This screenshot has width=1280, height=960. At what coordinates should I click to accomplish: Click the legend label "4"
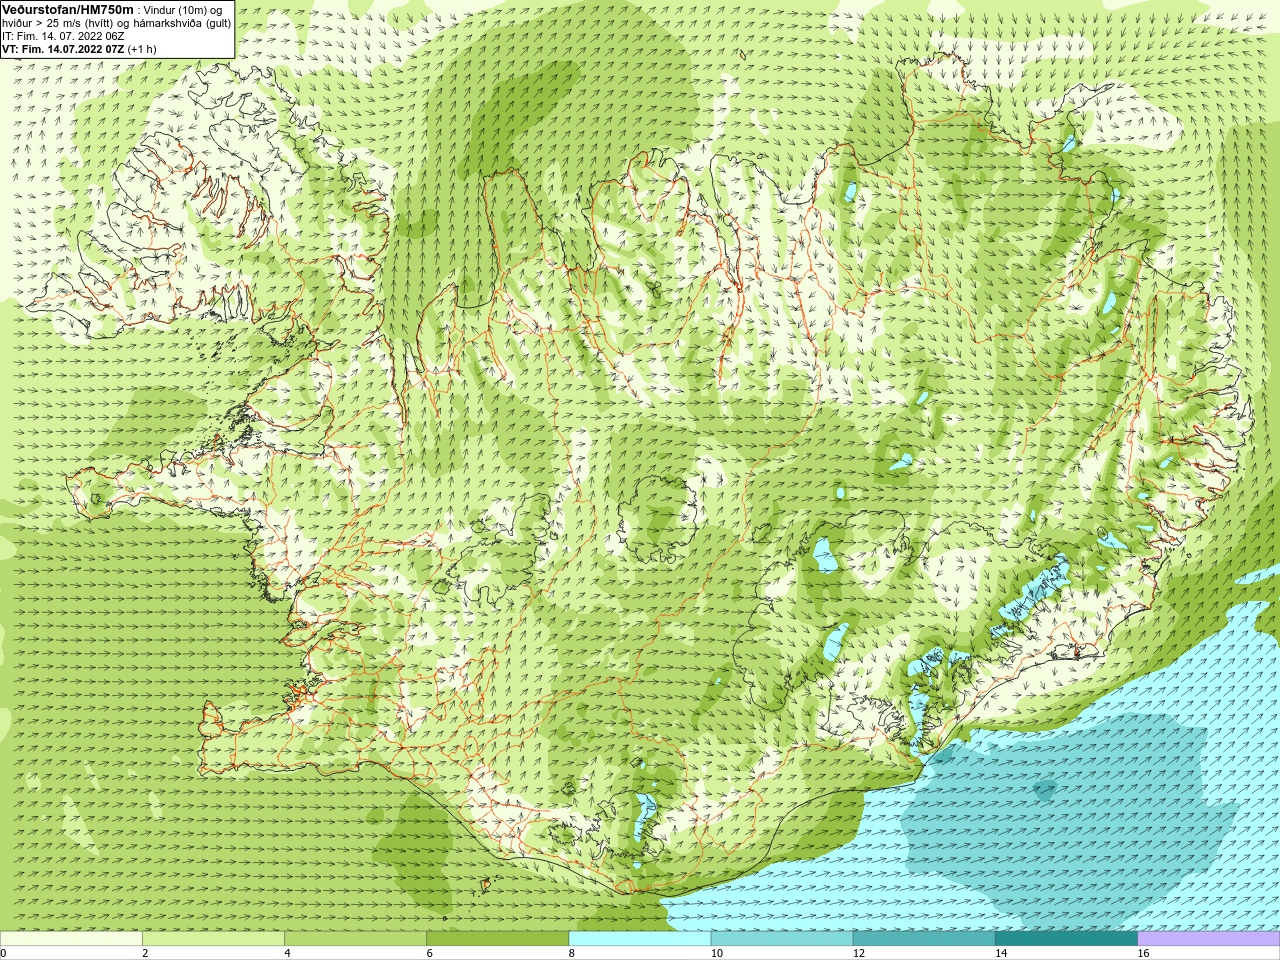(x=287, y=953)
